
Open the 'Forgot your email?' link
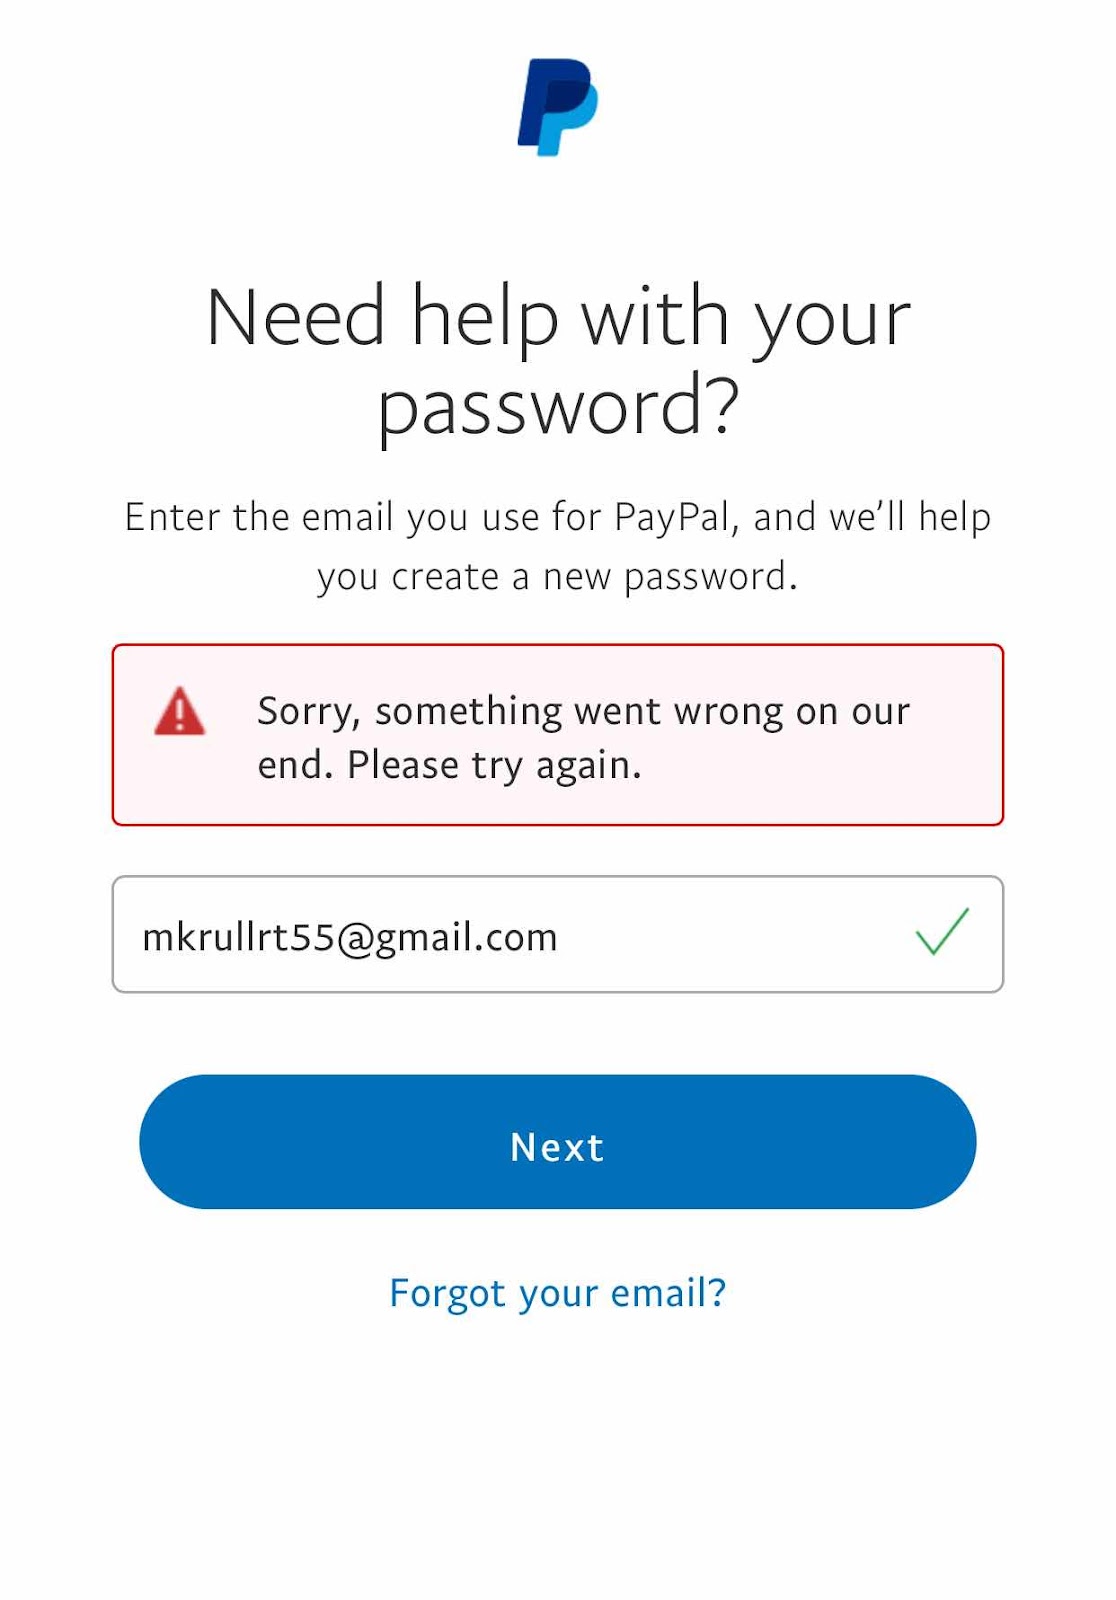coord(558,1293)
